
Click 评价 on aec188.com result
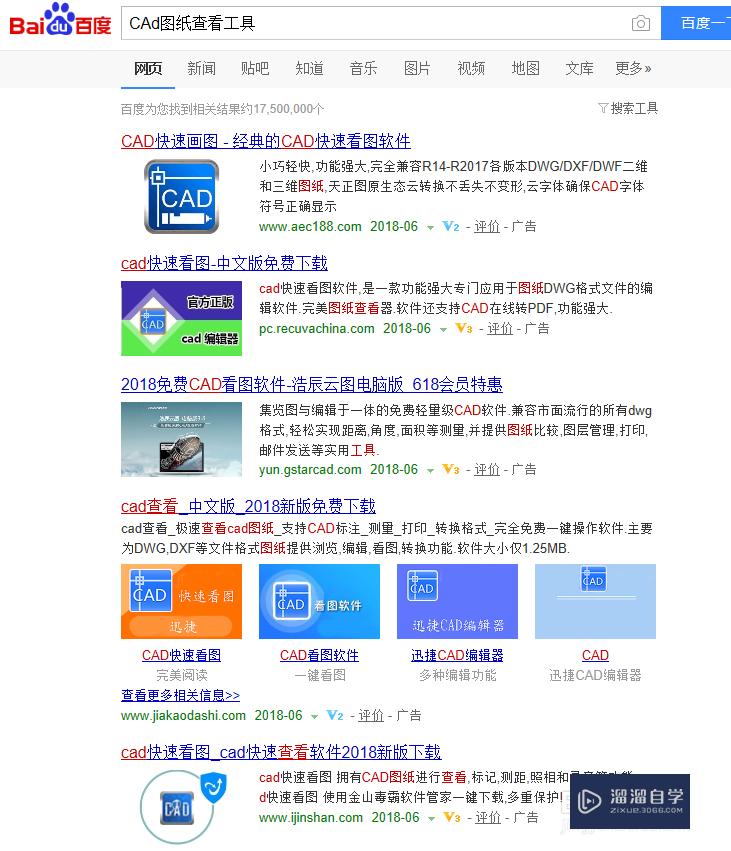(x=487, y=226)
